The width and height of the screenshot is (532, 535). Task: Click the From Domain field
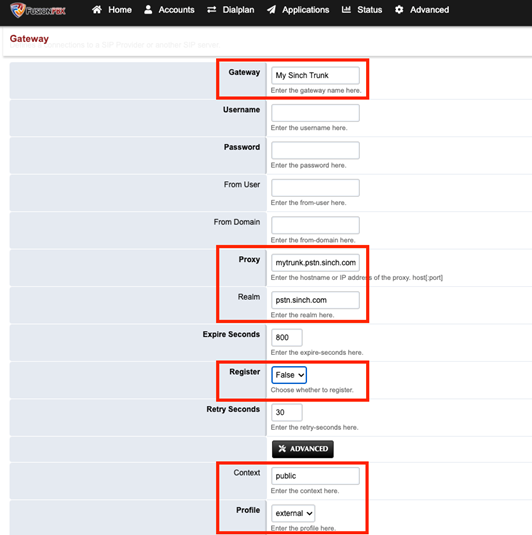pyautogui.click(x=315, y=225)
